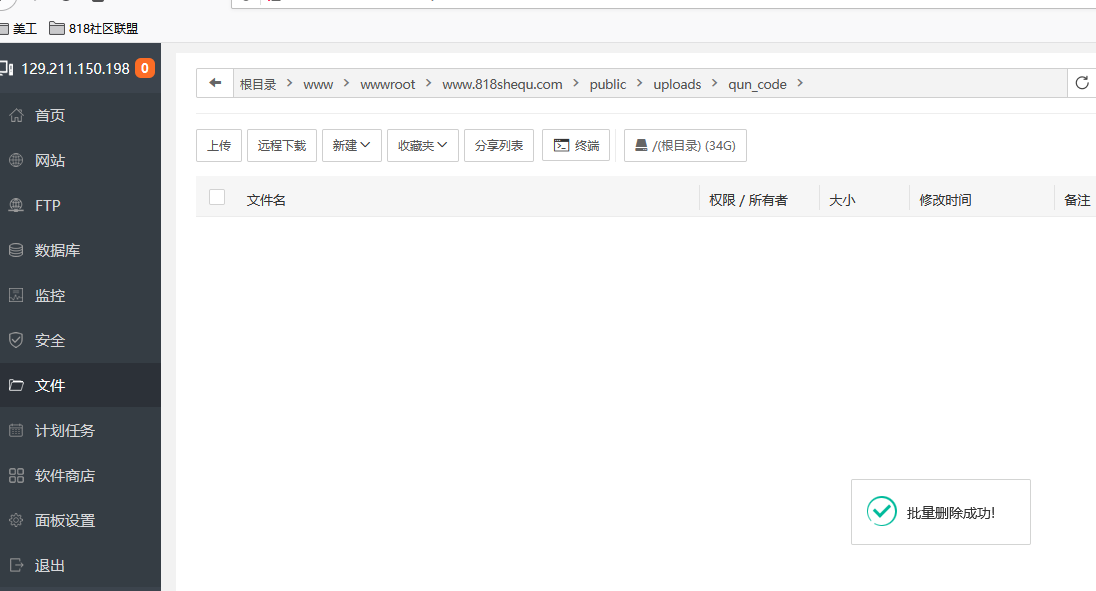The image size is (1096, 591).
Task: Open 面板设置 panel settings
Action: pyautogui.click(x=65, y=521)
